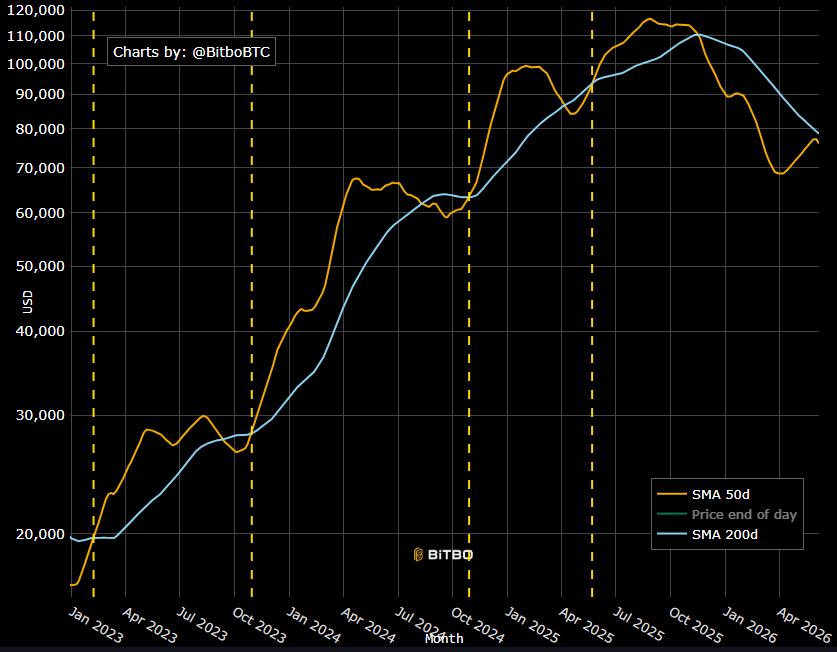
Task: Click the Jul 2025 x-axis label
Action: (x=639, y=624)
